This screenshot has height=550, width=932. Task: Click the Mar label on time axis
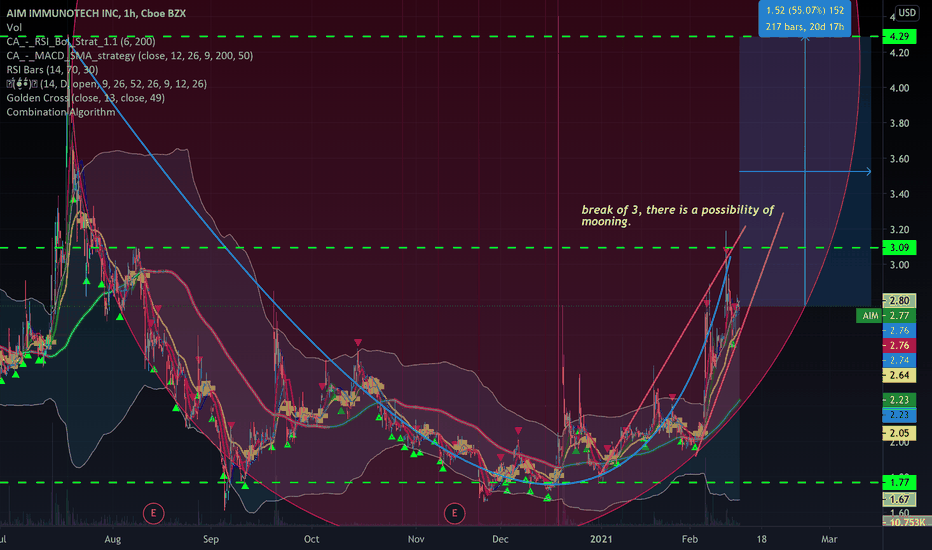(x=829, y=539)
